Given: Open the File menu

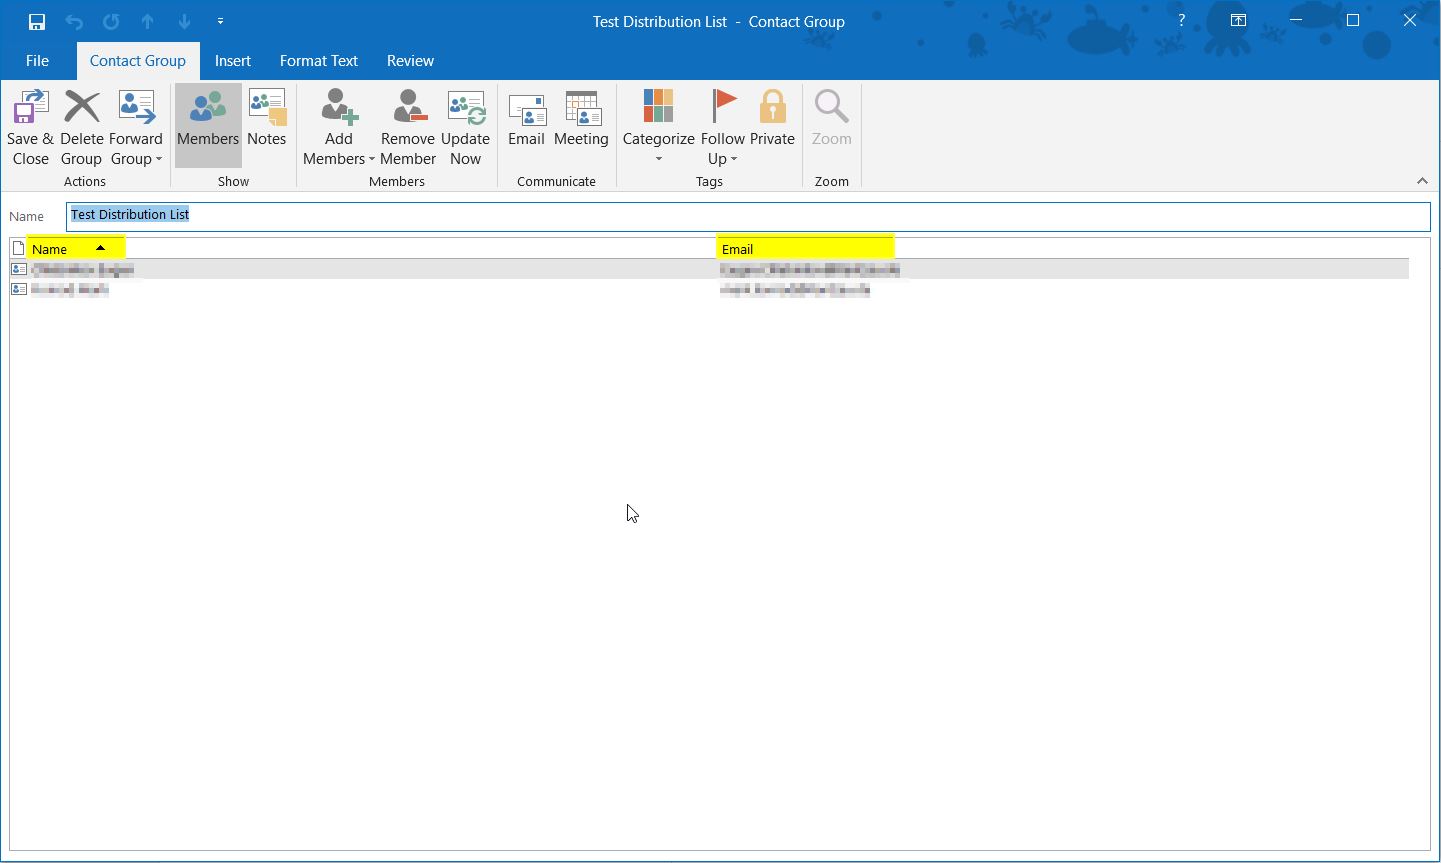Looking at the screenshot, I should (37, 60).
